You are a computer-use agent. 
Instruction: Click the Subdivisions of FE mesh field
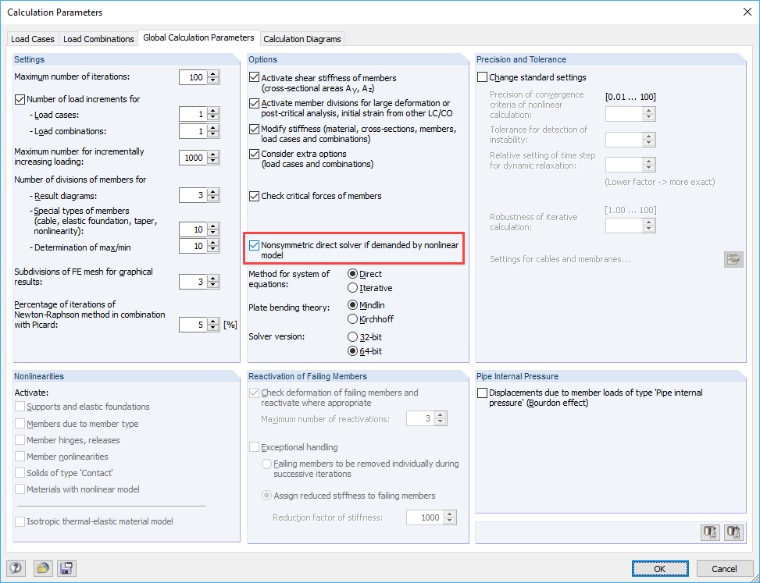pyautogui.click(x=193, y=282)
